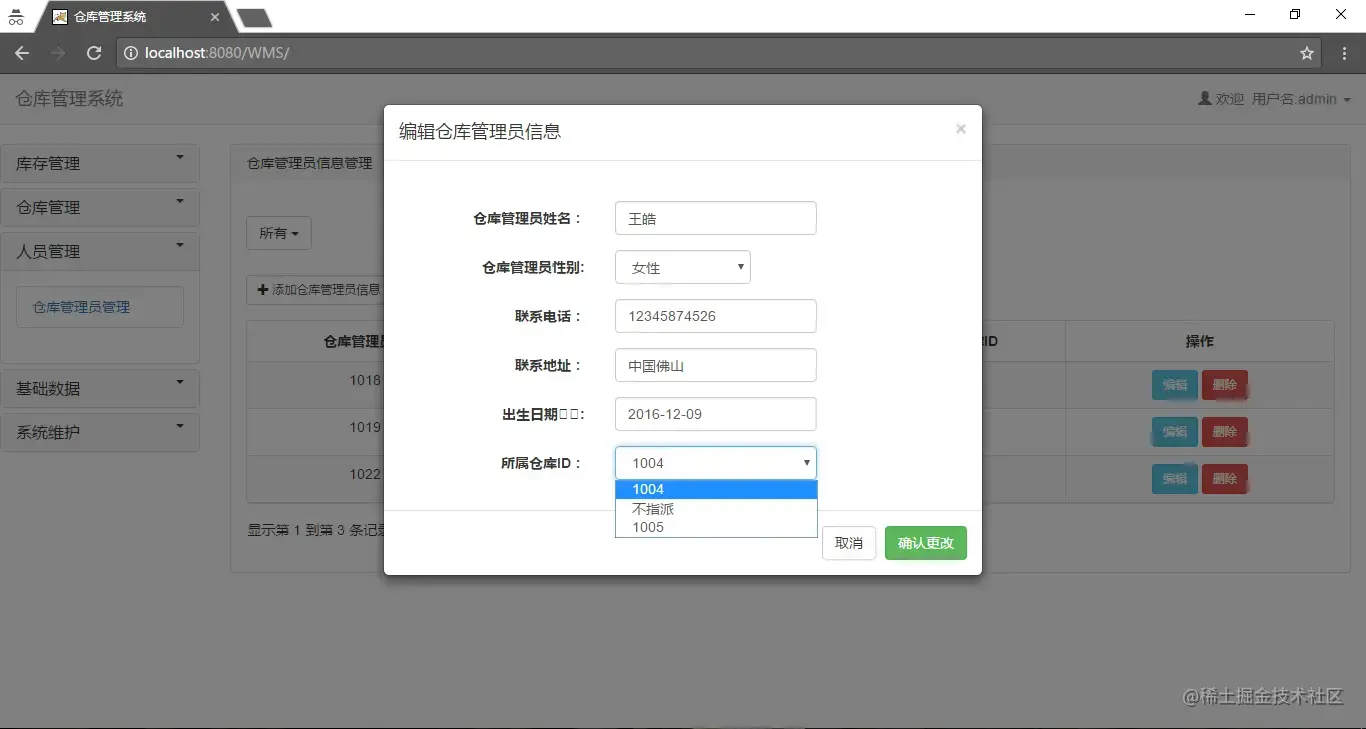Click 编辑 button in row 1018
The height and width of the screenshot is (729, 1366).
1175,385
